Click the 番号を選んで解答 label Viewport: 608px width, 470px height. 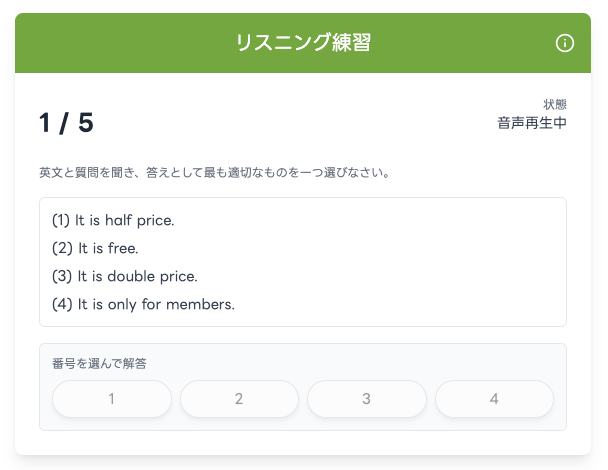(x=99, y=363)
